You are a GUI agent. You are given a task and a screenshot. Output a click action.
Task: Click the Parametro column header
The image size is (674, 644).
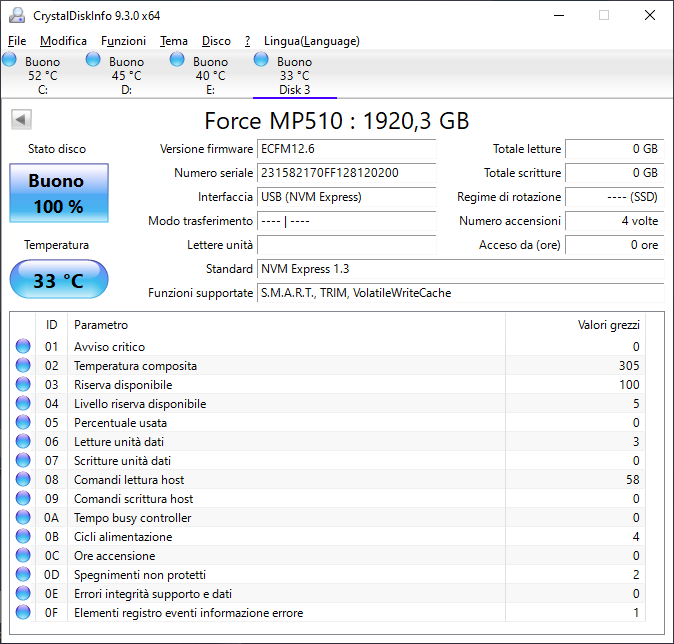pyautogui.click(x=286, y=325)
